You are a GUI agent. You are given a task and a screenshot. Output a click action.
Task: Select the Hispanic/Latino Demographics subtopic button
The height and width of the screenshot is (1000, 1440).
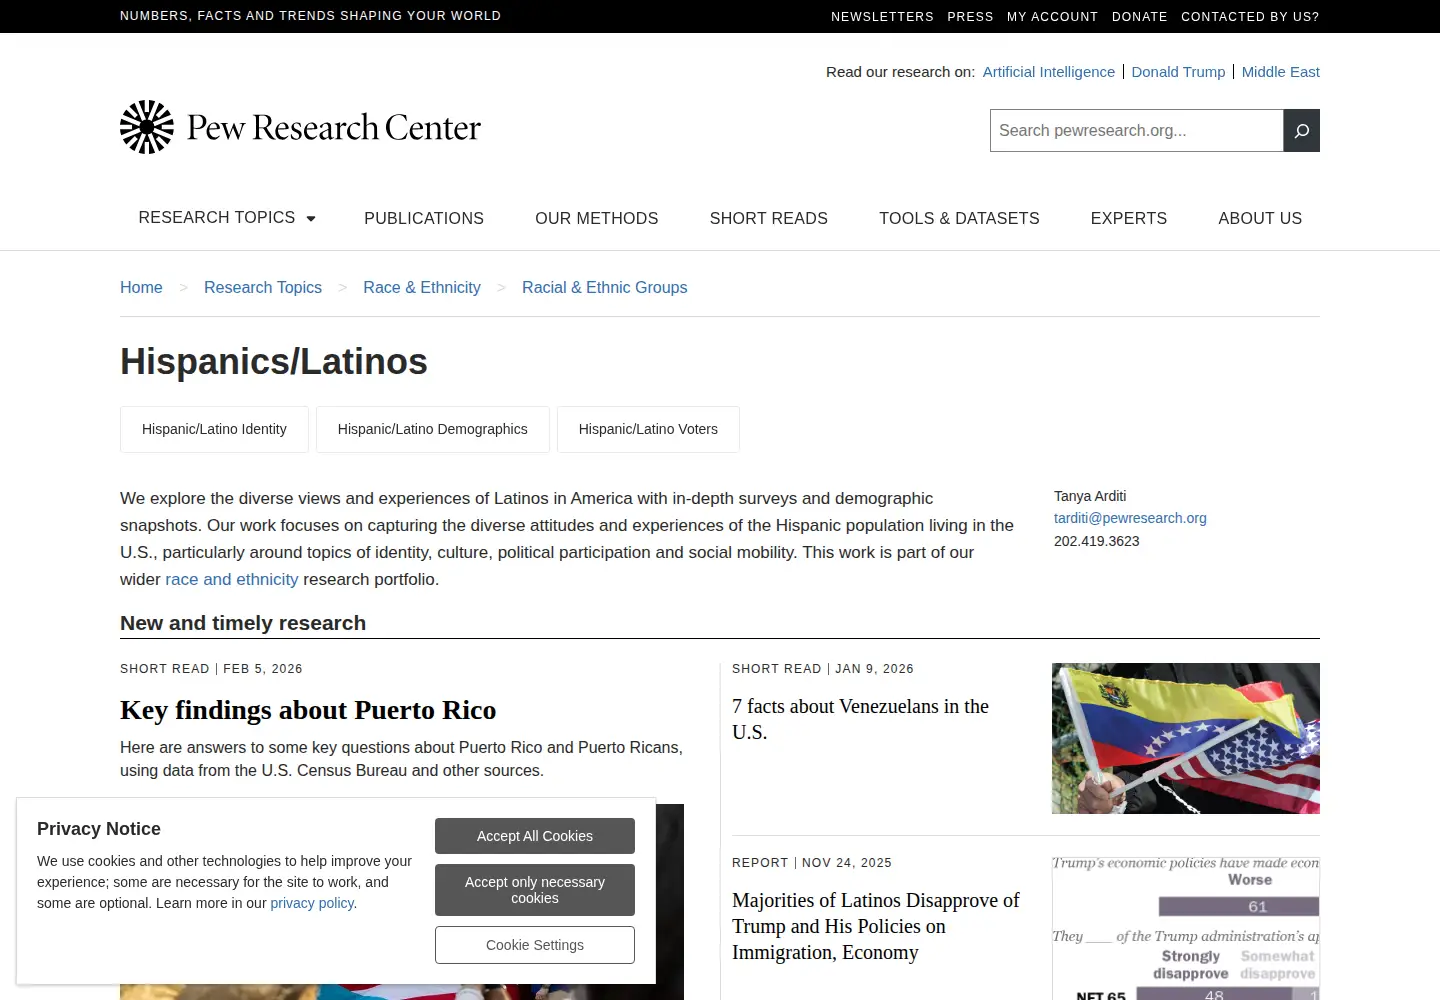click(433, 429)
